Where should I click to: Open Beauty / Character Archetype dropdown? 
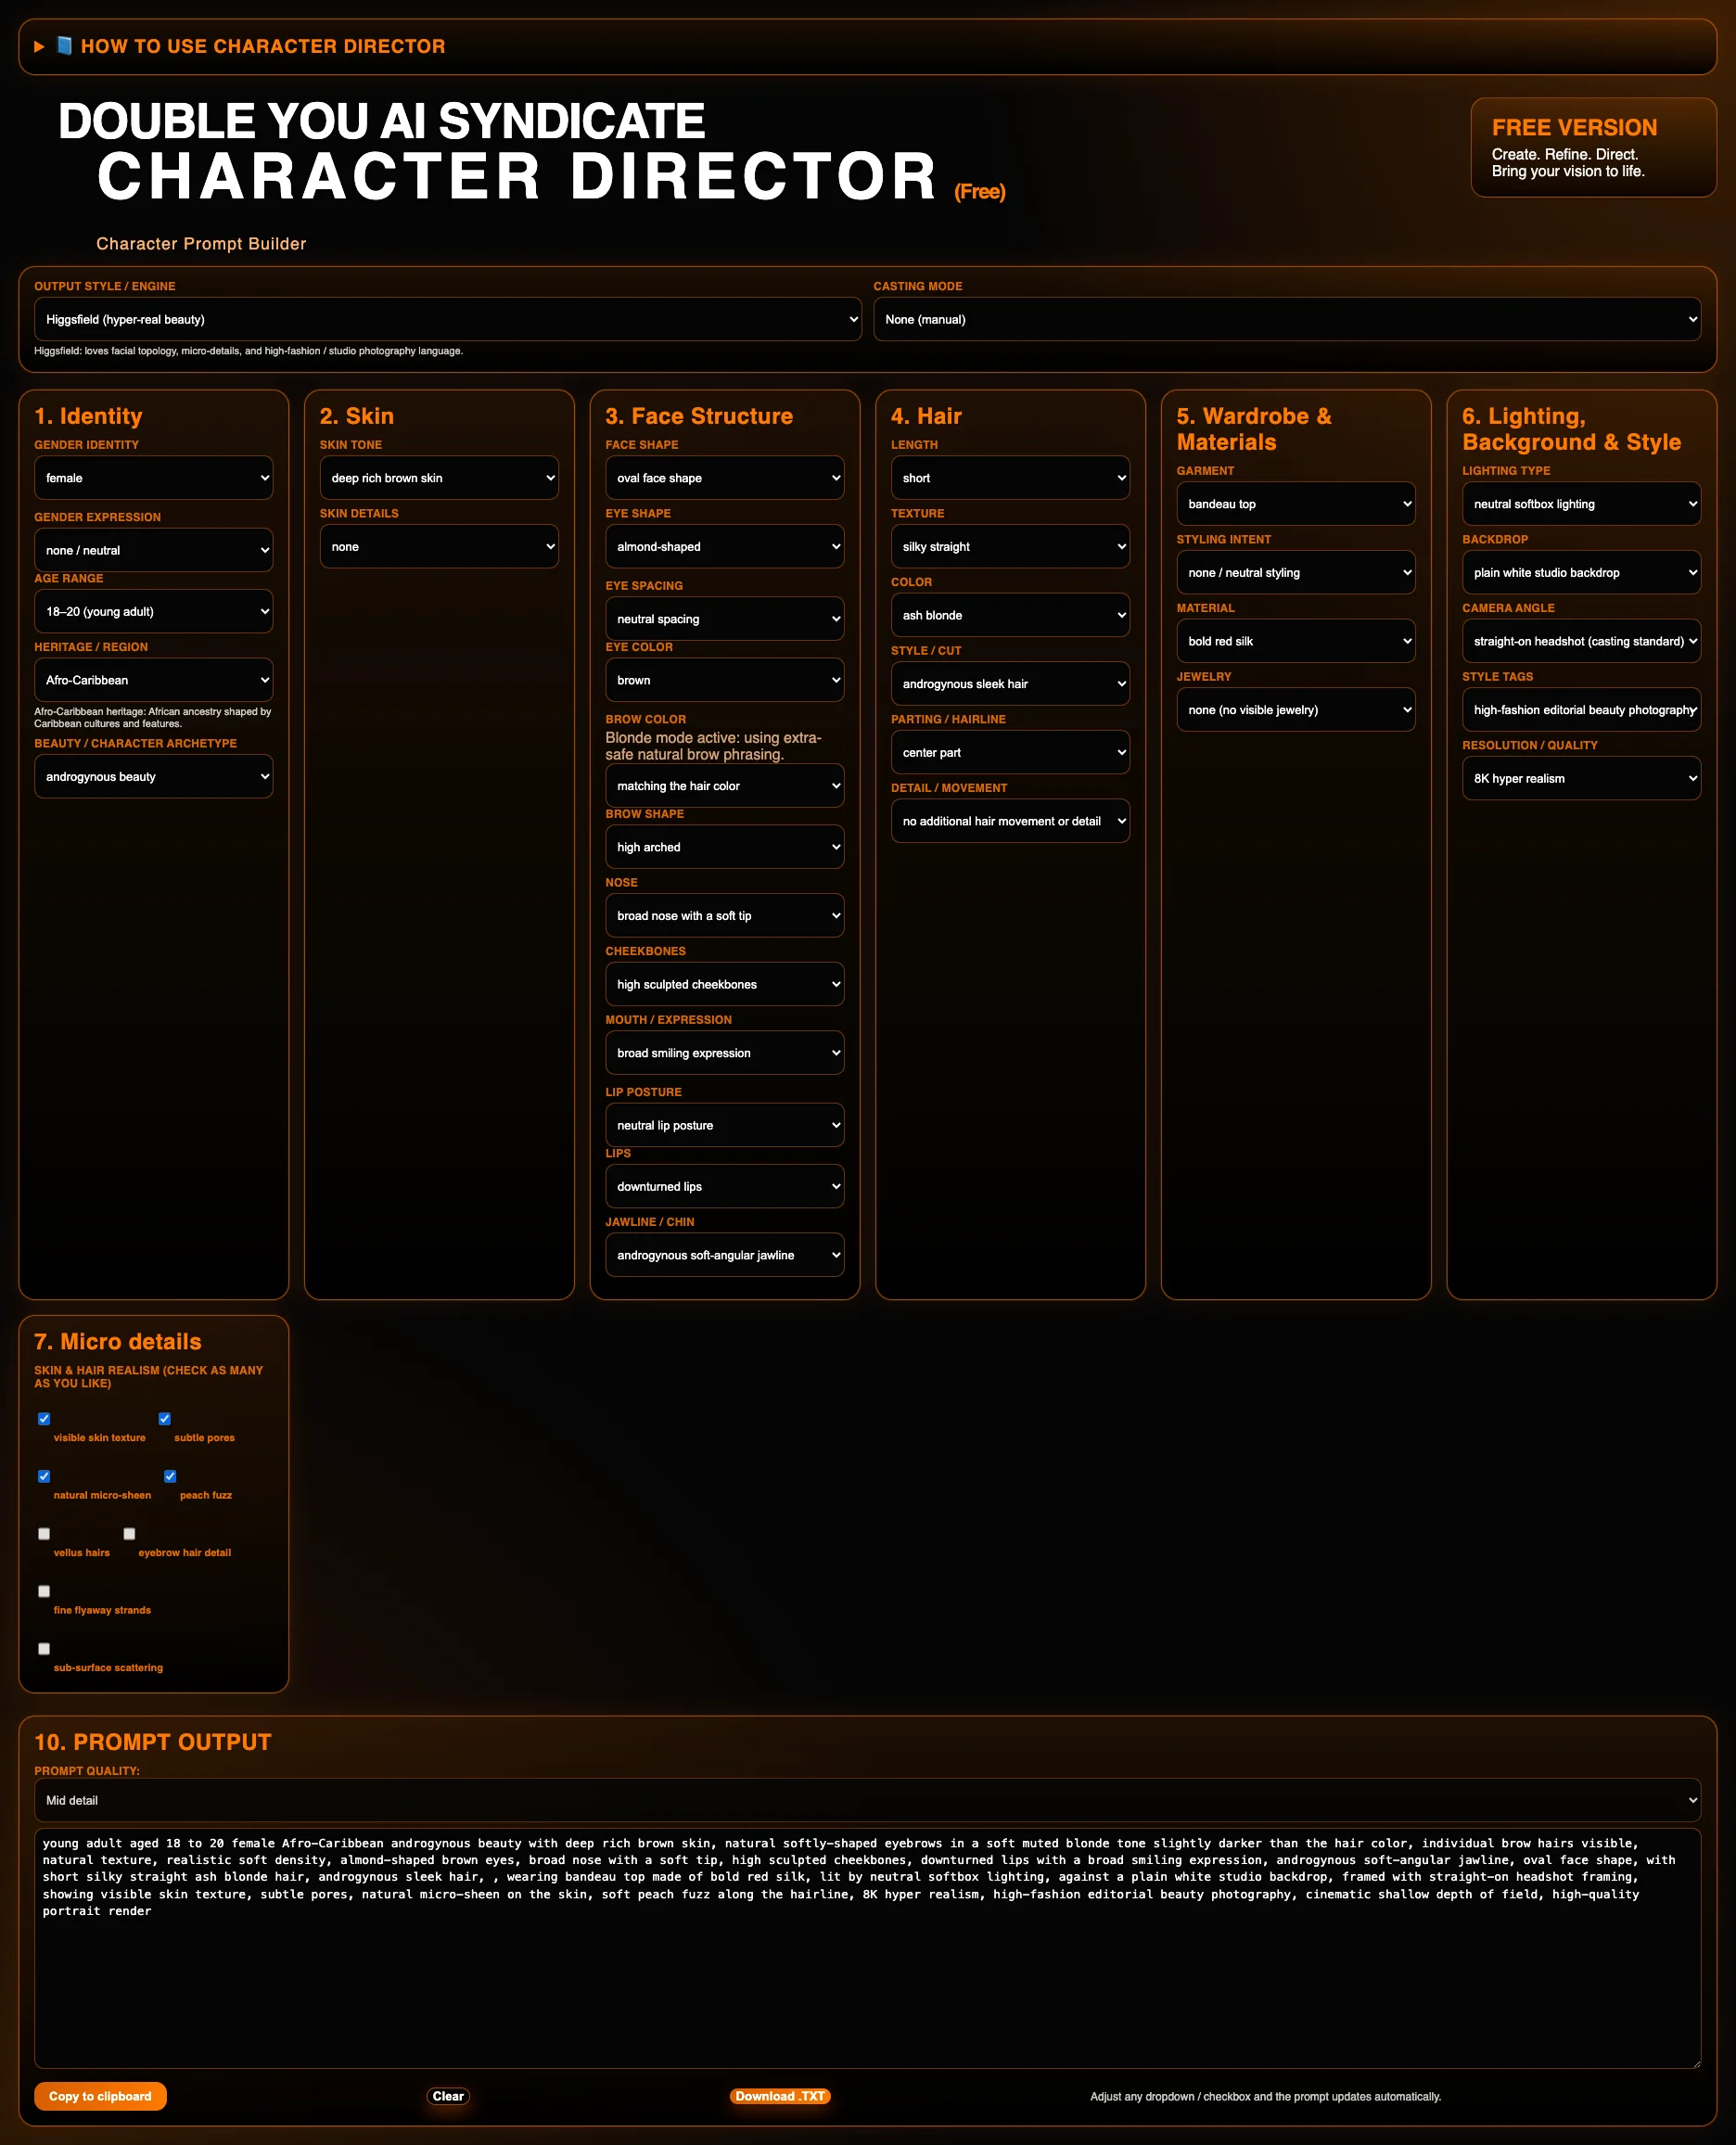pos(153,776)
